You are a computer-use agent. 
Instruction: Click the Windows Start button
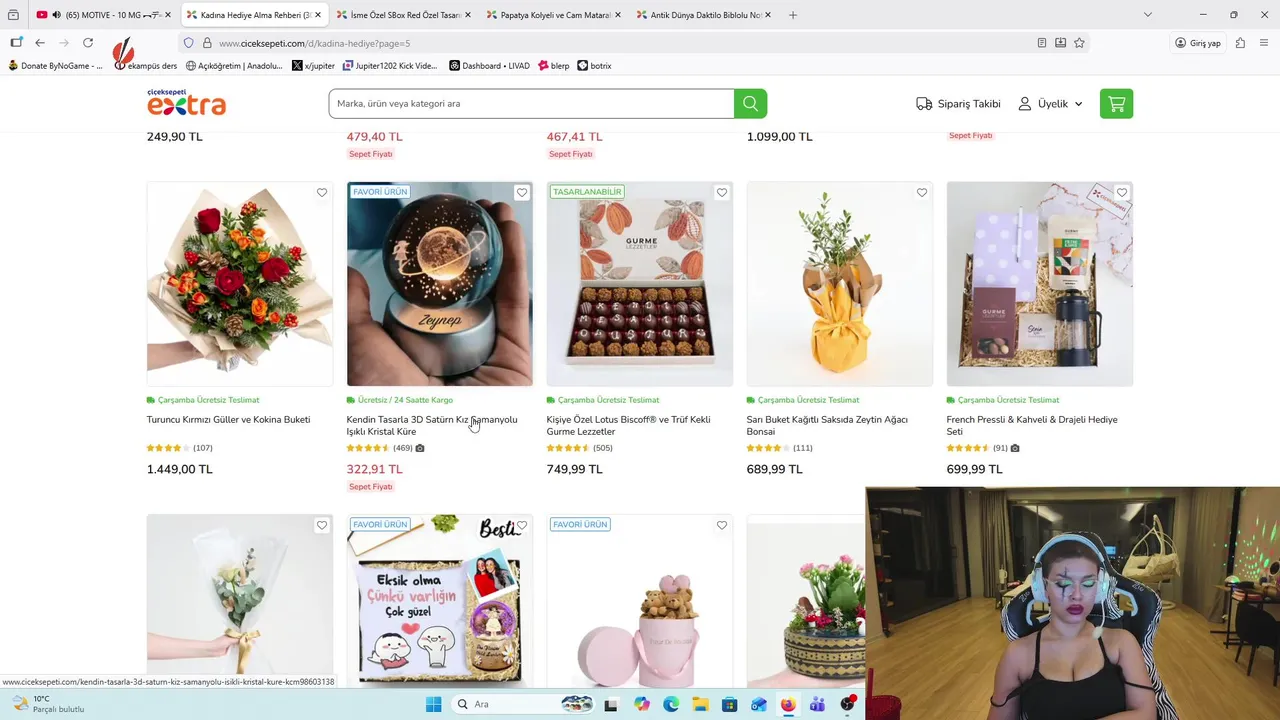433,704
